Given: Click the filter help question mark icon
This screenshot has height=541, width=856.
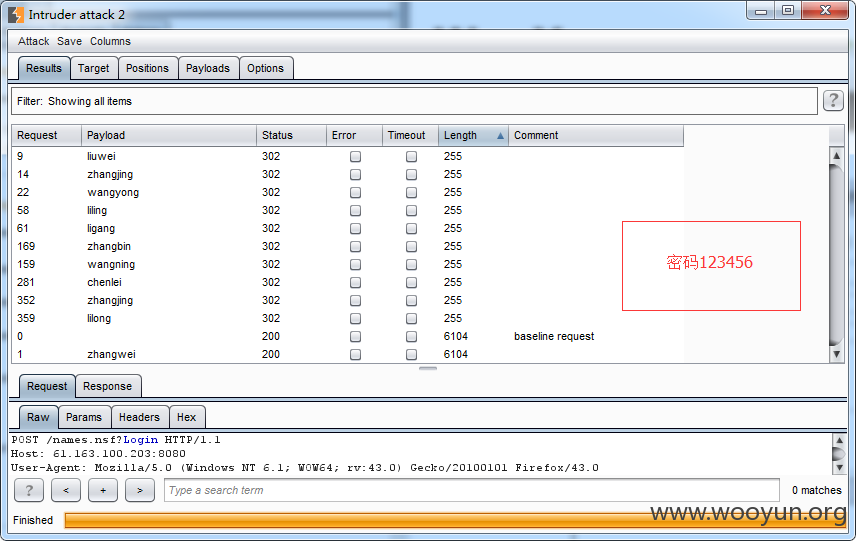Looking at the screenshot, I should tap(833, 100).
